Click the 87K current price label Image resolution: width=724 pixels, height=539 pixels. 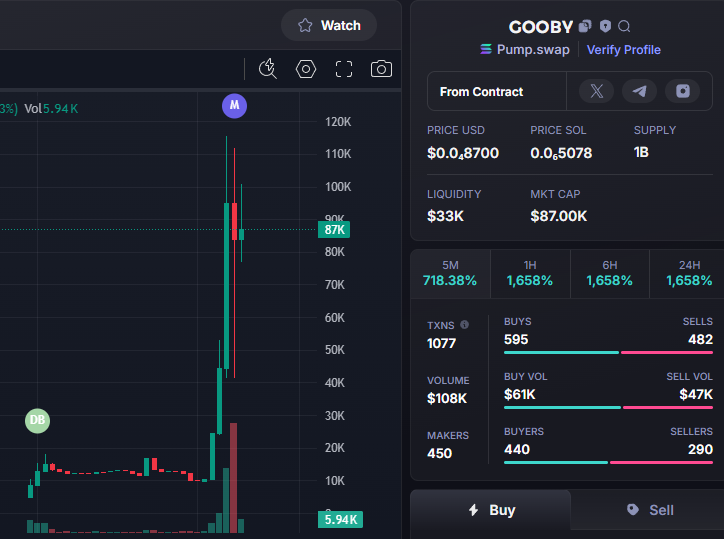click(334, 230)
